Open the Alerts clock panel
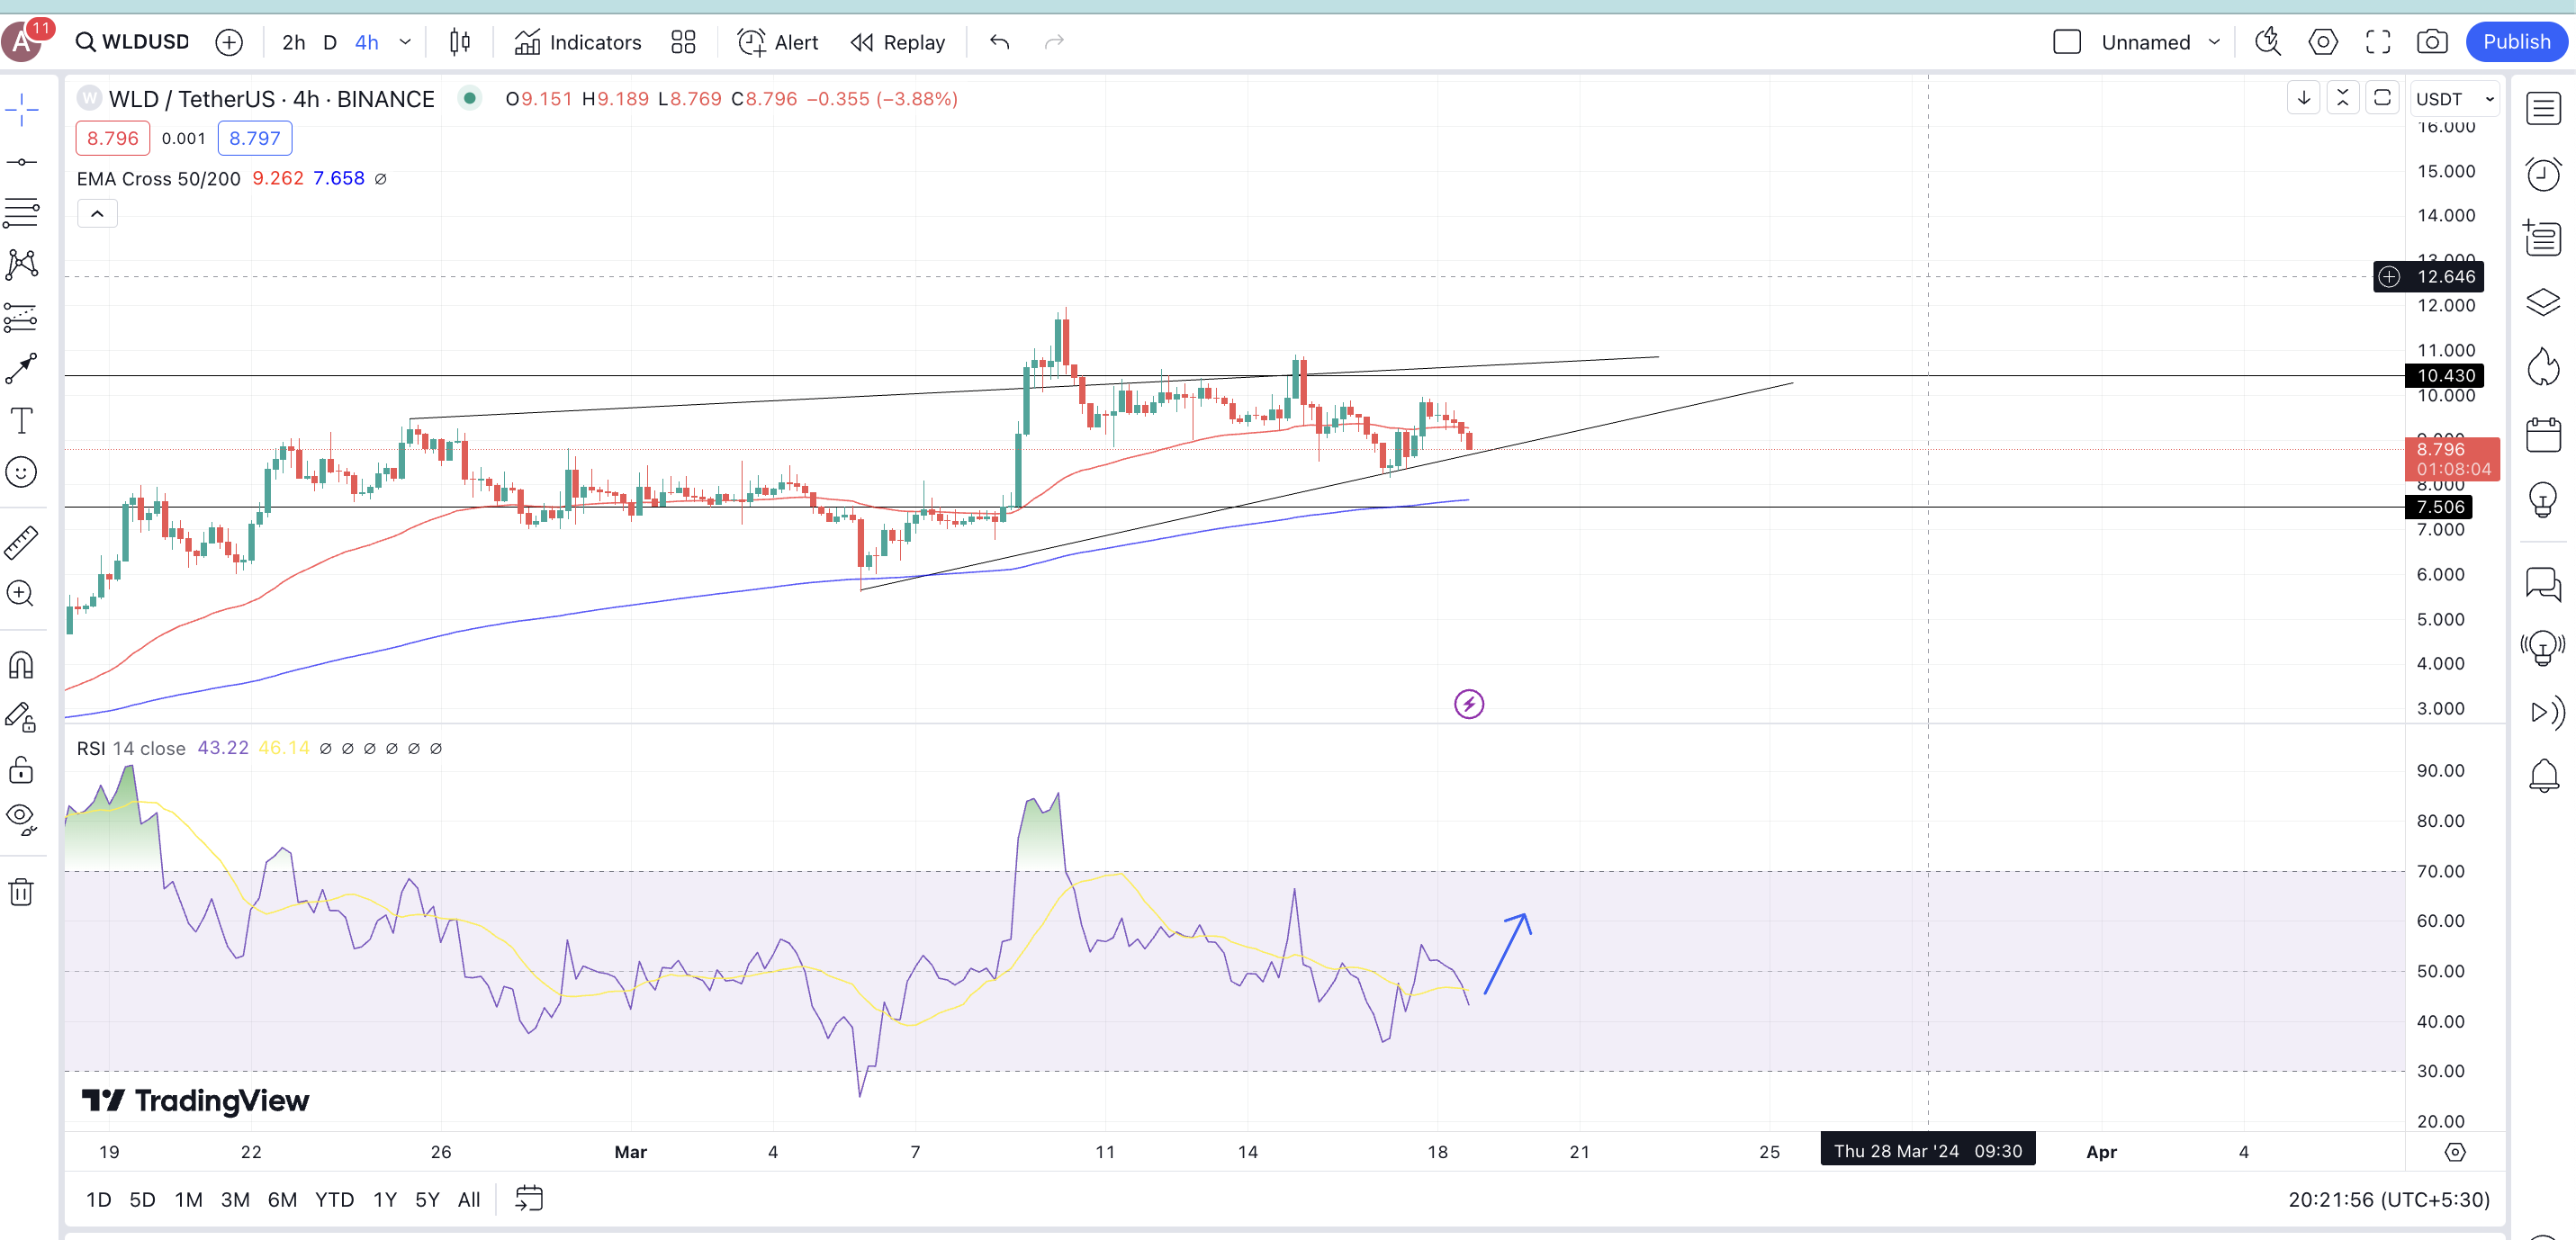Screen dimensions: 2576x1240 click(2542, 174)
